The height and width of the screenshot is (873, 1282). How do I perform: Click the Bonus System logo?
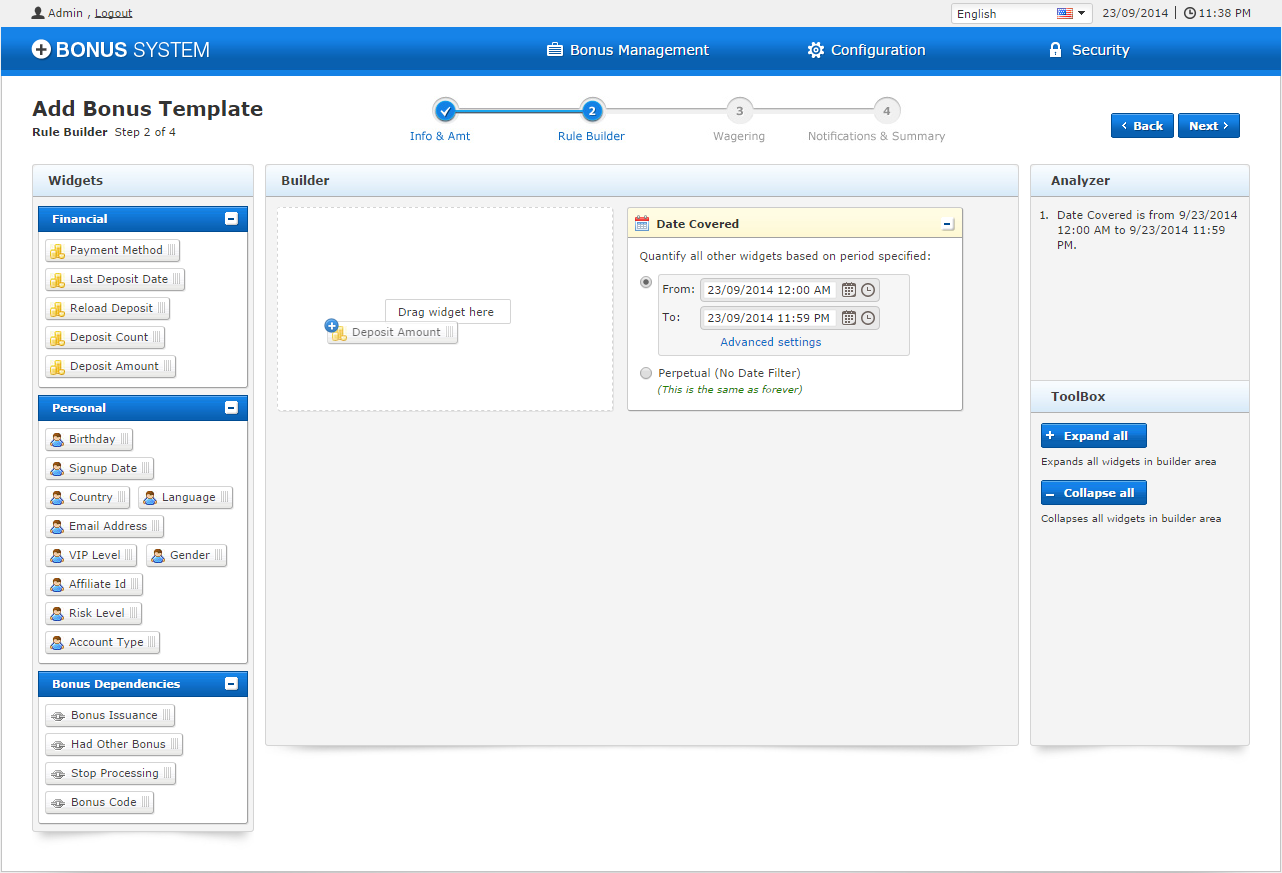click(x=121, y=50)
